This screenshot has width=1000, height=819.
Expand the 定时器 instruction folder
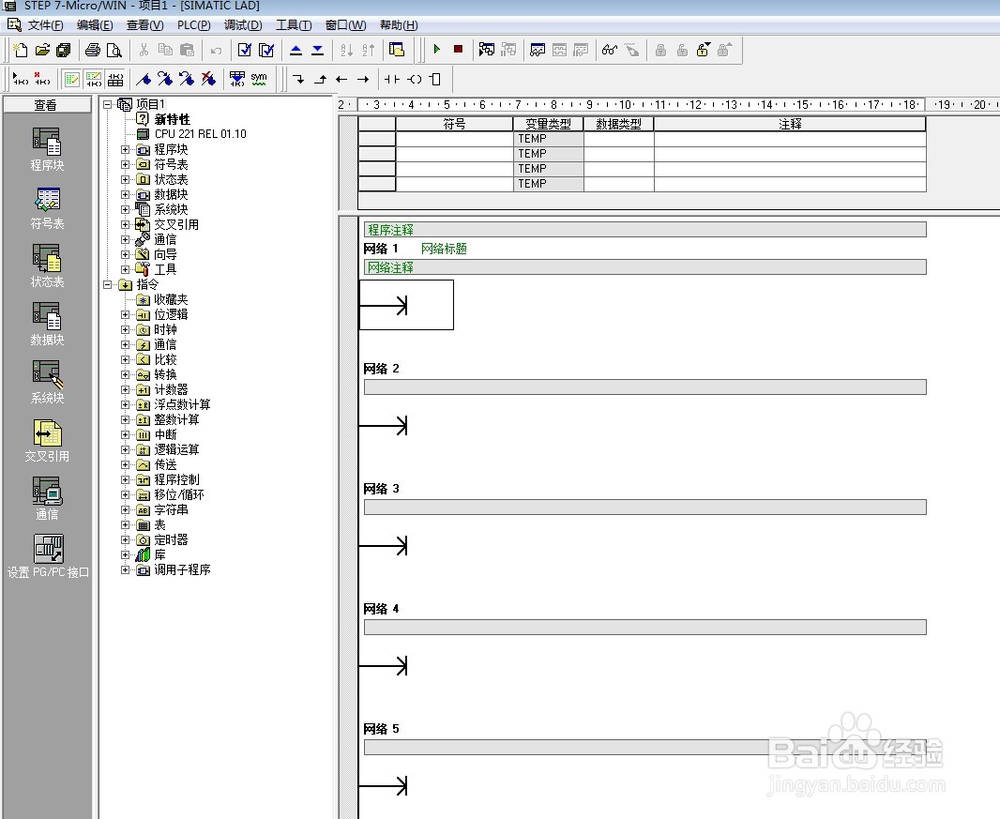(126, 540)
